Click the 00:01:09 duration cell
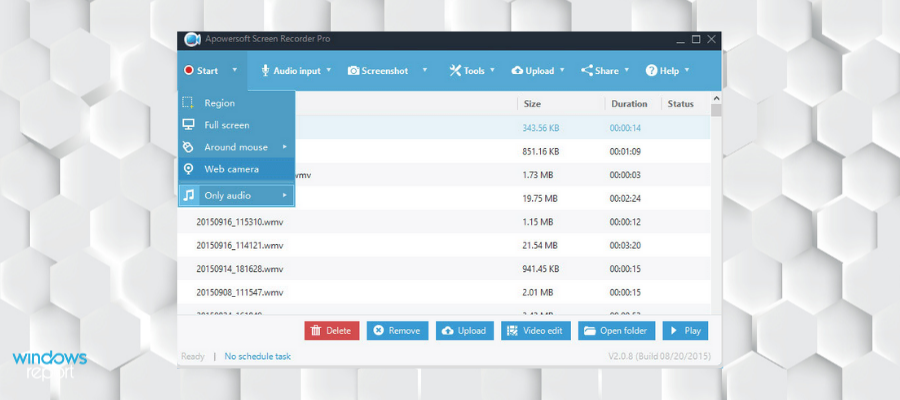This screenshot has width=900, height=400. point(625,152)
